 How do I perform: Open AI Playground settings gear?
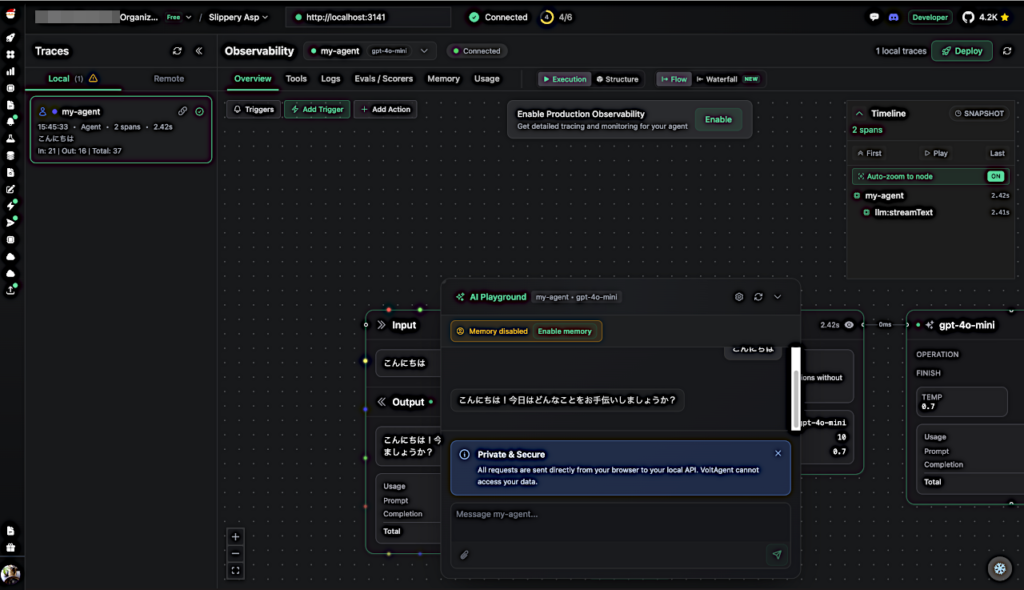(739, 297)
